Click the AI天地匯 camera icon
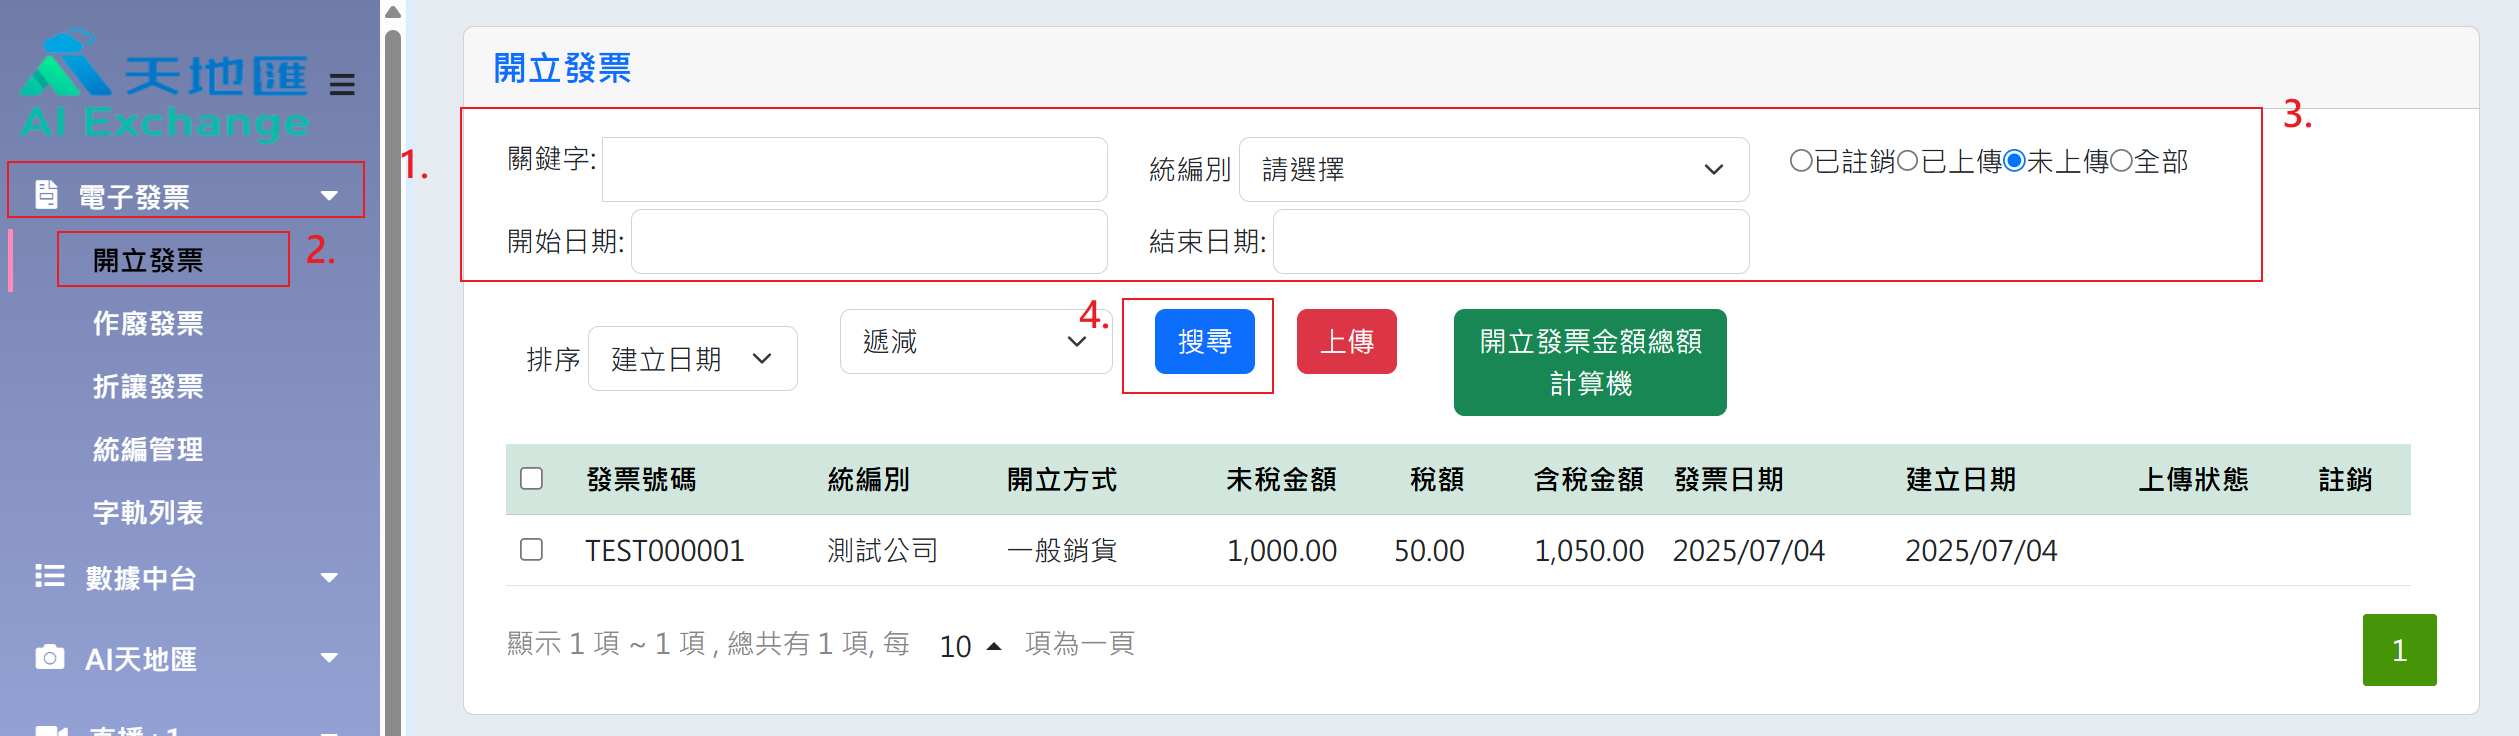This screenshot has width=2519, height=736. point(49,657)
